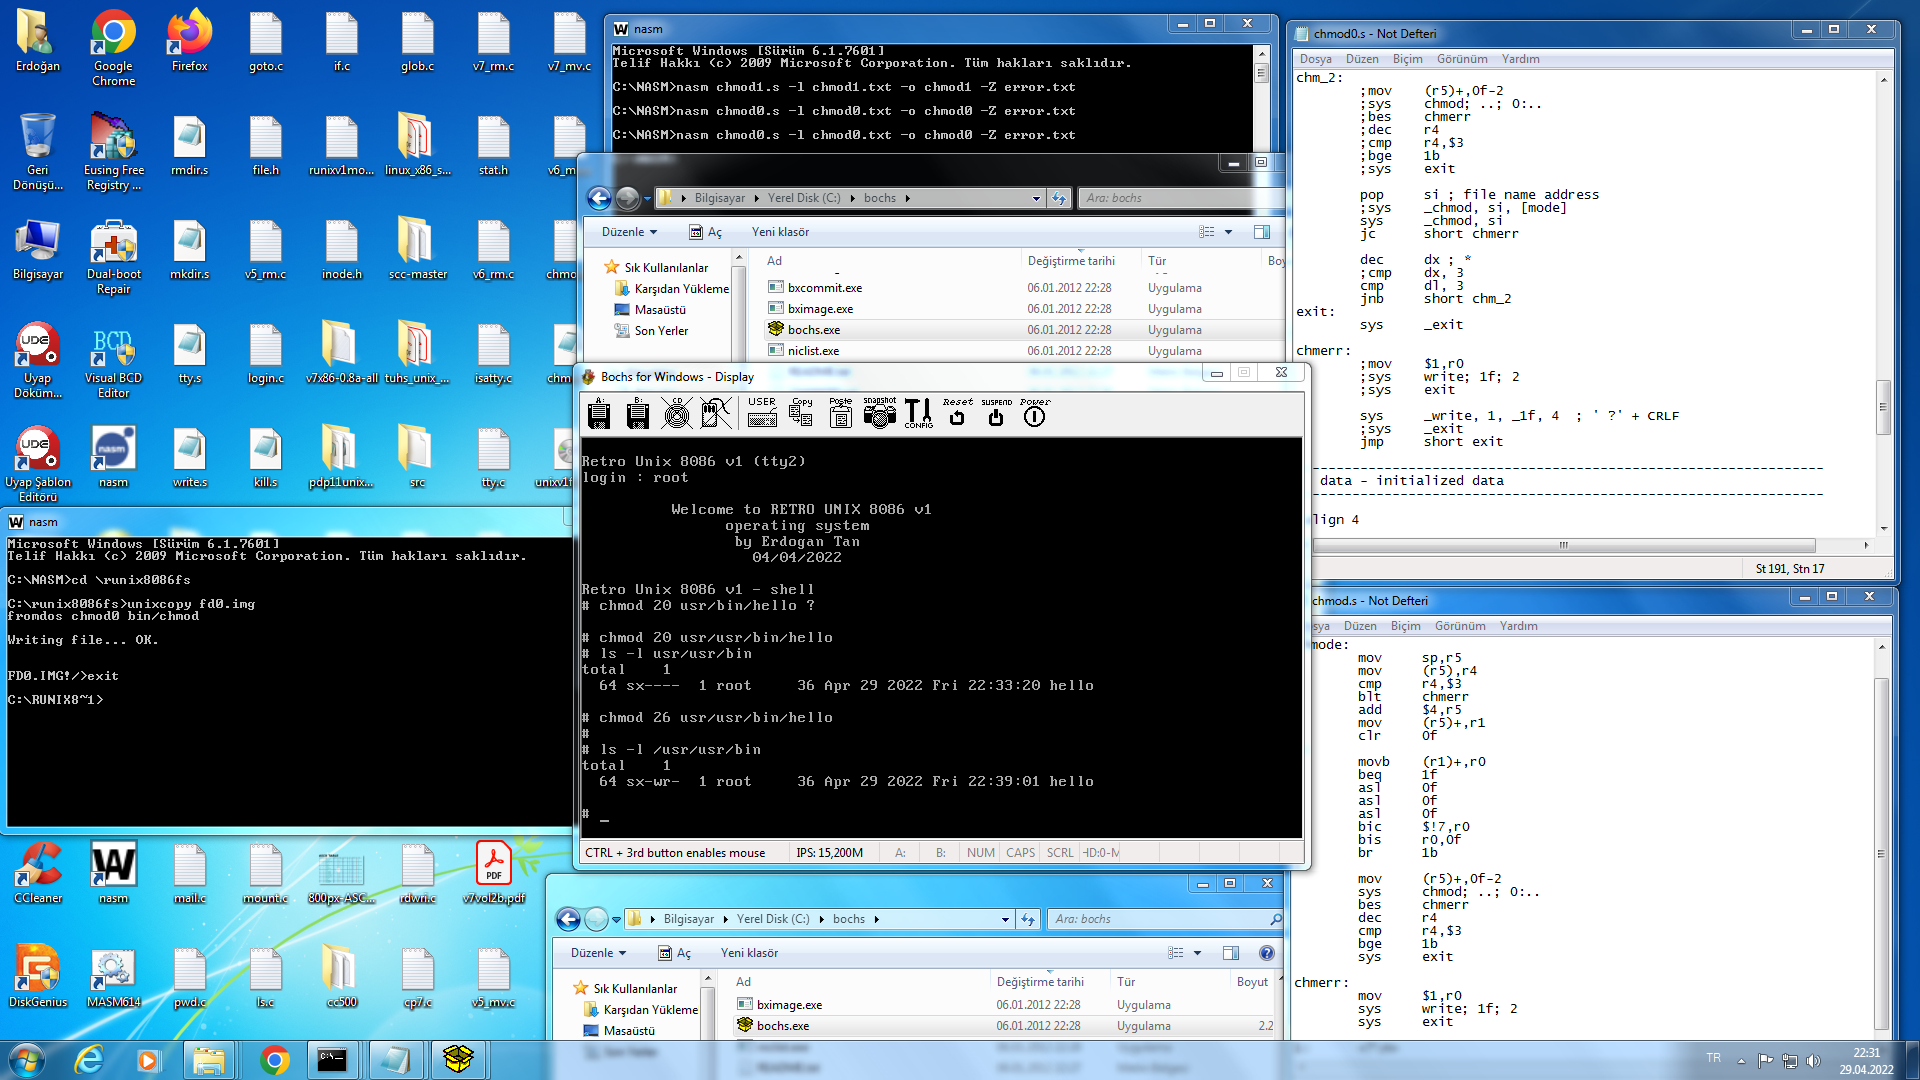1920x1080 pixels.
Task: Click the Power icon in Bochs toolbar
Action: point(1035,413)
